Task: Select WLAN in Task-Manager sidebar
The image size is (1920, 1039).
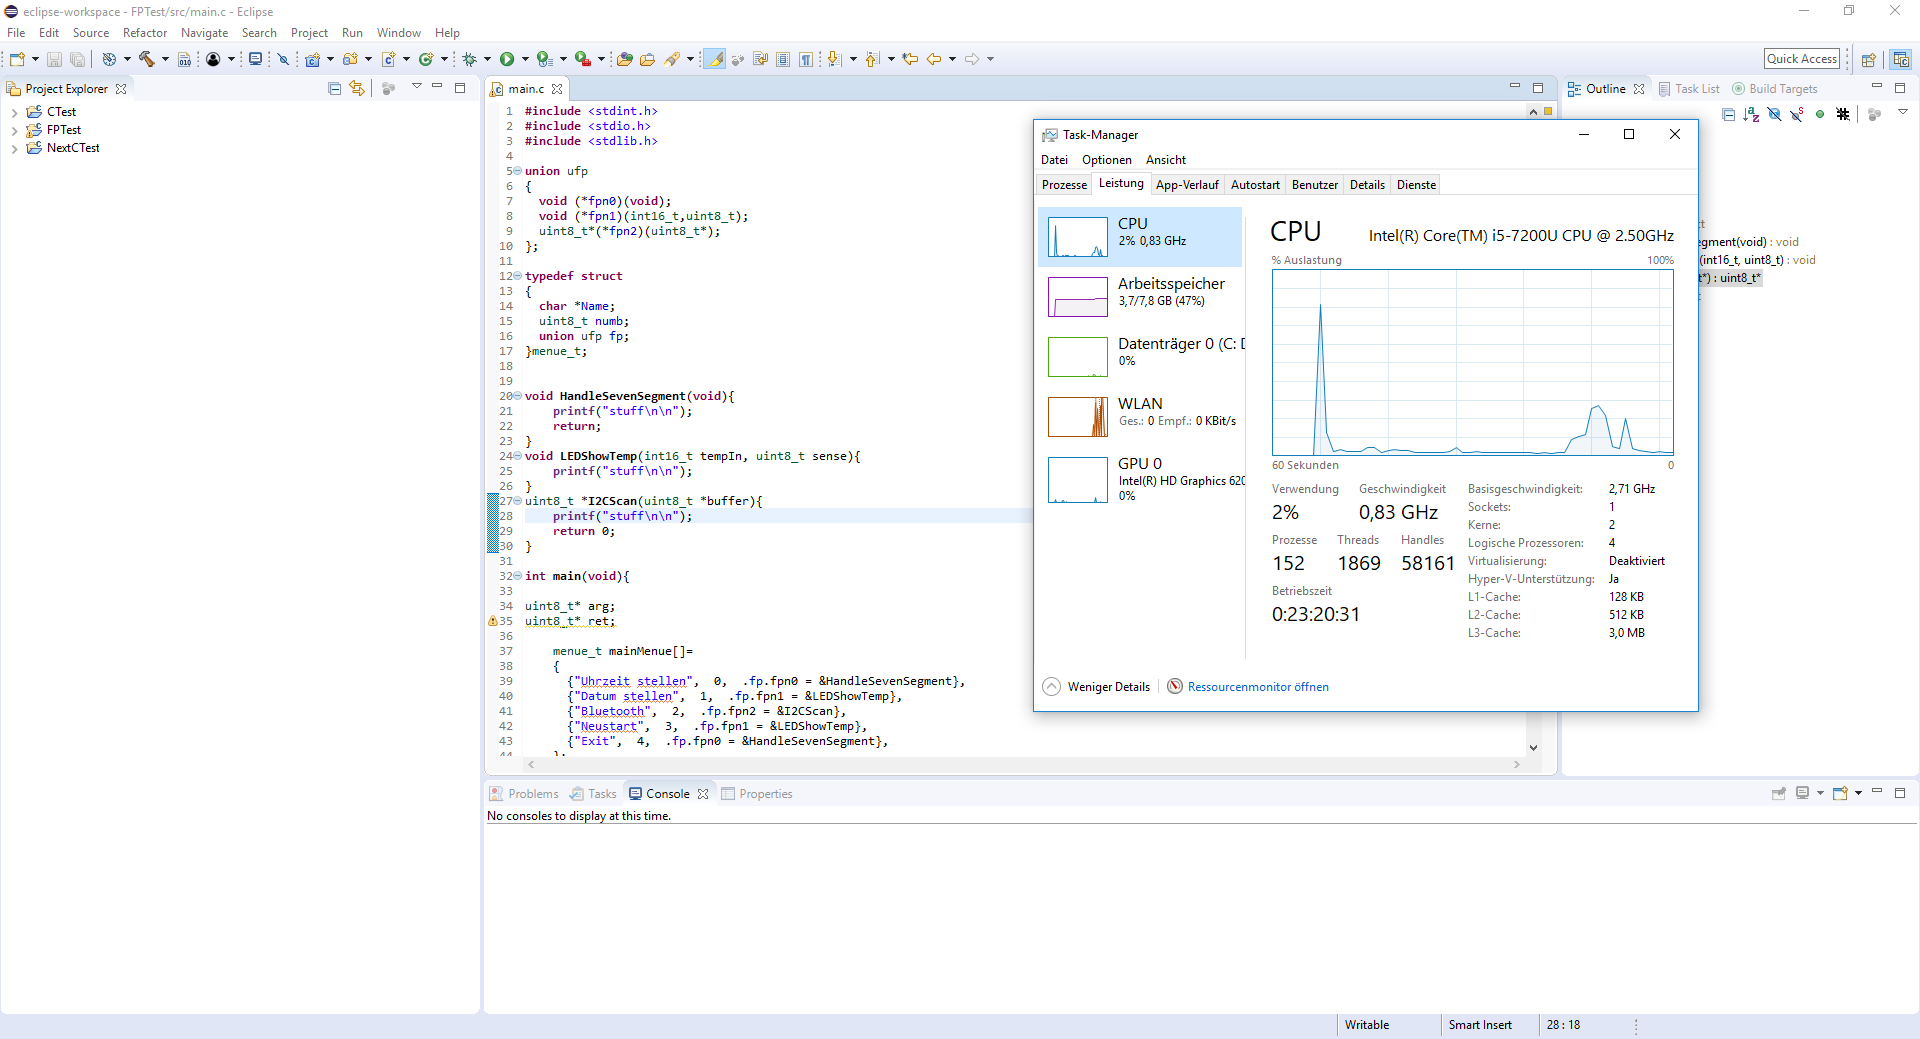Action: click(x=1140, y=417)
